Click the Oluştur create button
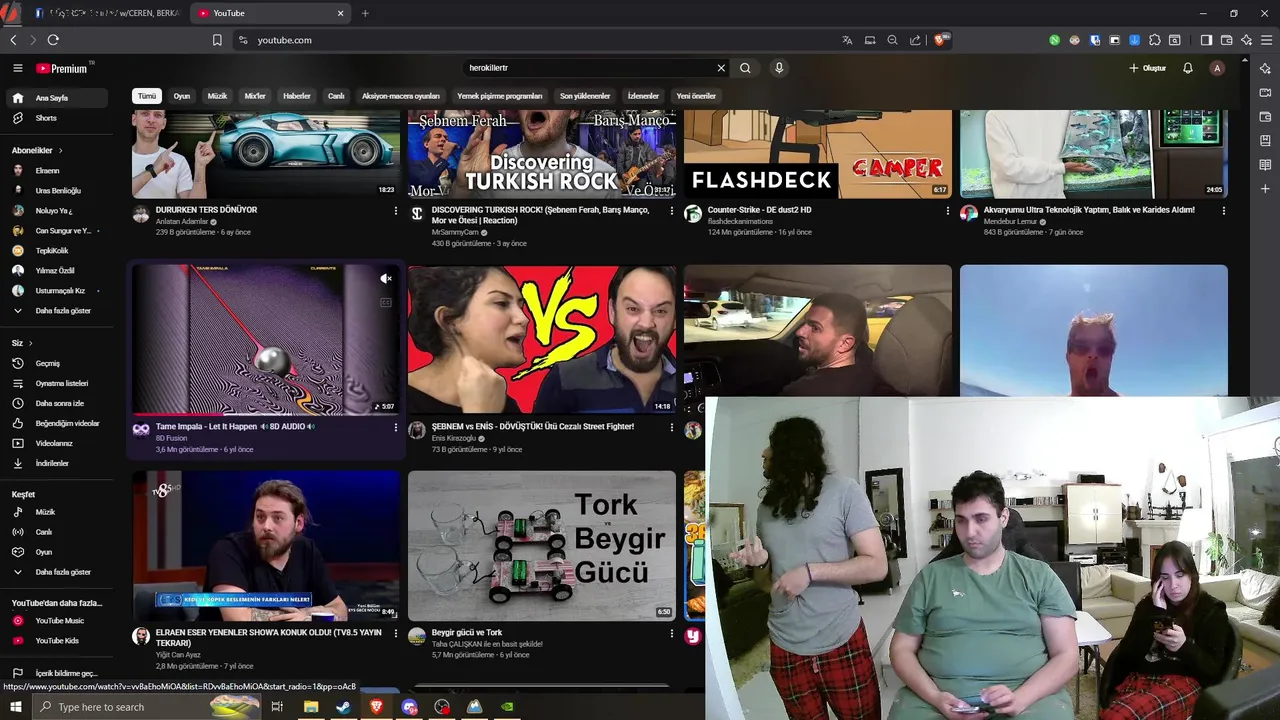 [x=1148, y=68]
